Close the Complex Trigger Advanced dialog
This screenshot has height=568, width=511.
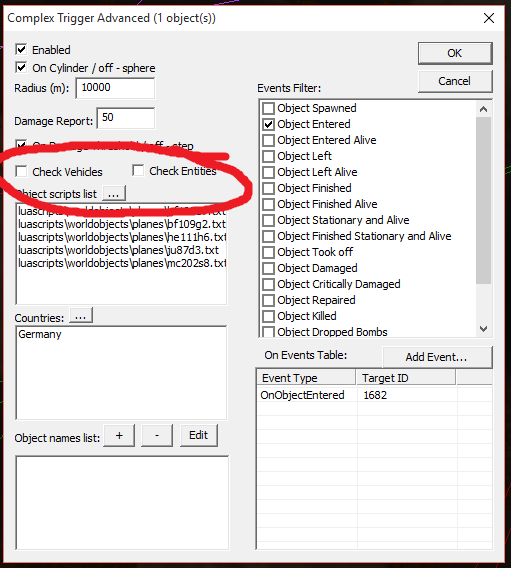point(489,18)
